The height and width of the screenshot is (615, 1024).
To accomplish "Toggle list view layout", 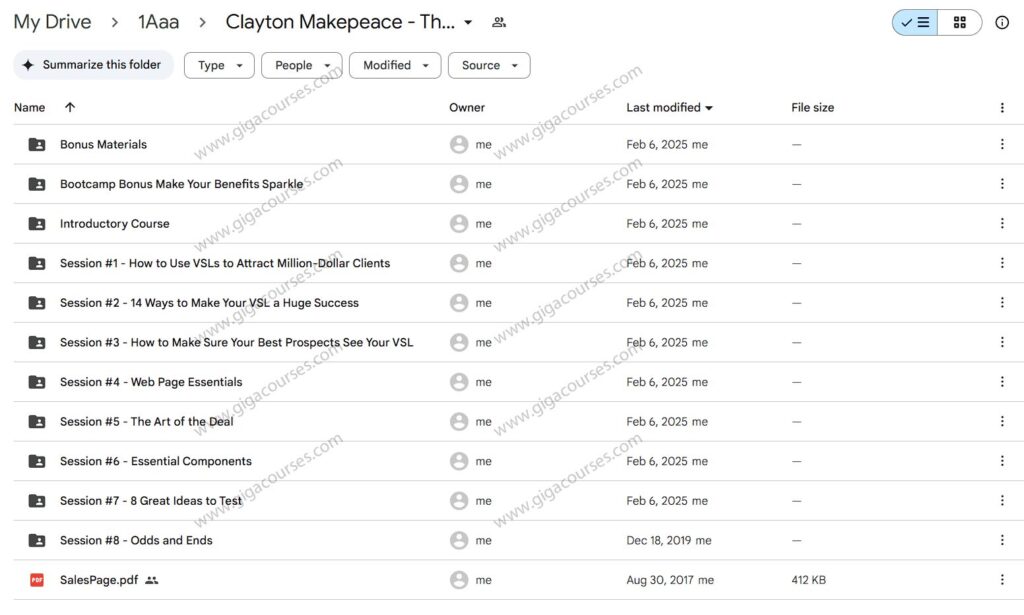I will tap(914, 21).
